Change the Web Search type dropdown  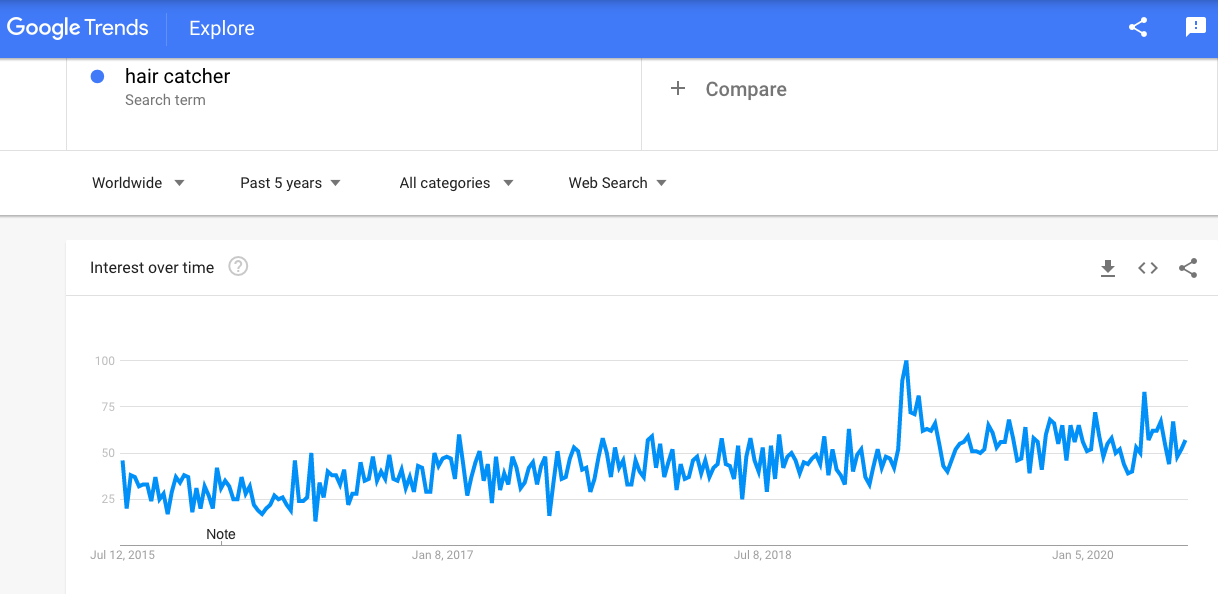[617, 183]
